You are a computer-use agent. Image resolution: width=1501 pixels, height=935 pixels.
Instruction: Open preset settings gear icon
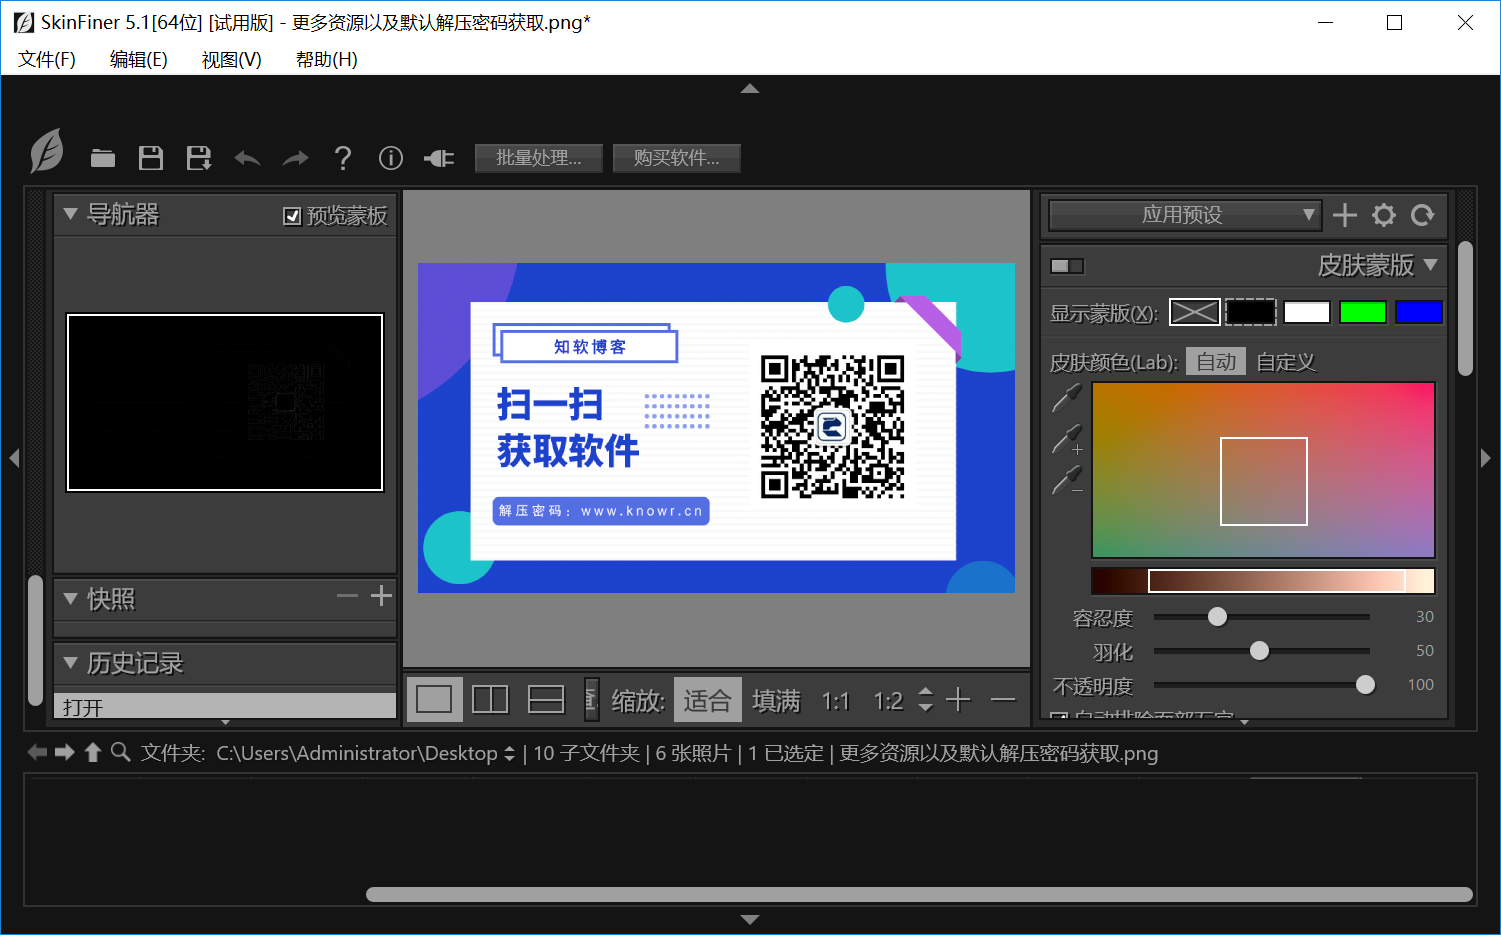pos(1384,215)
